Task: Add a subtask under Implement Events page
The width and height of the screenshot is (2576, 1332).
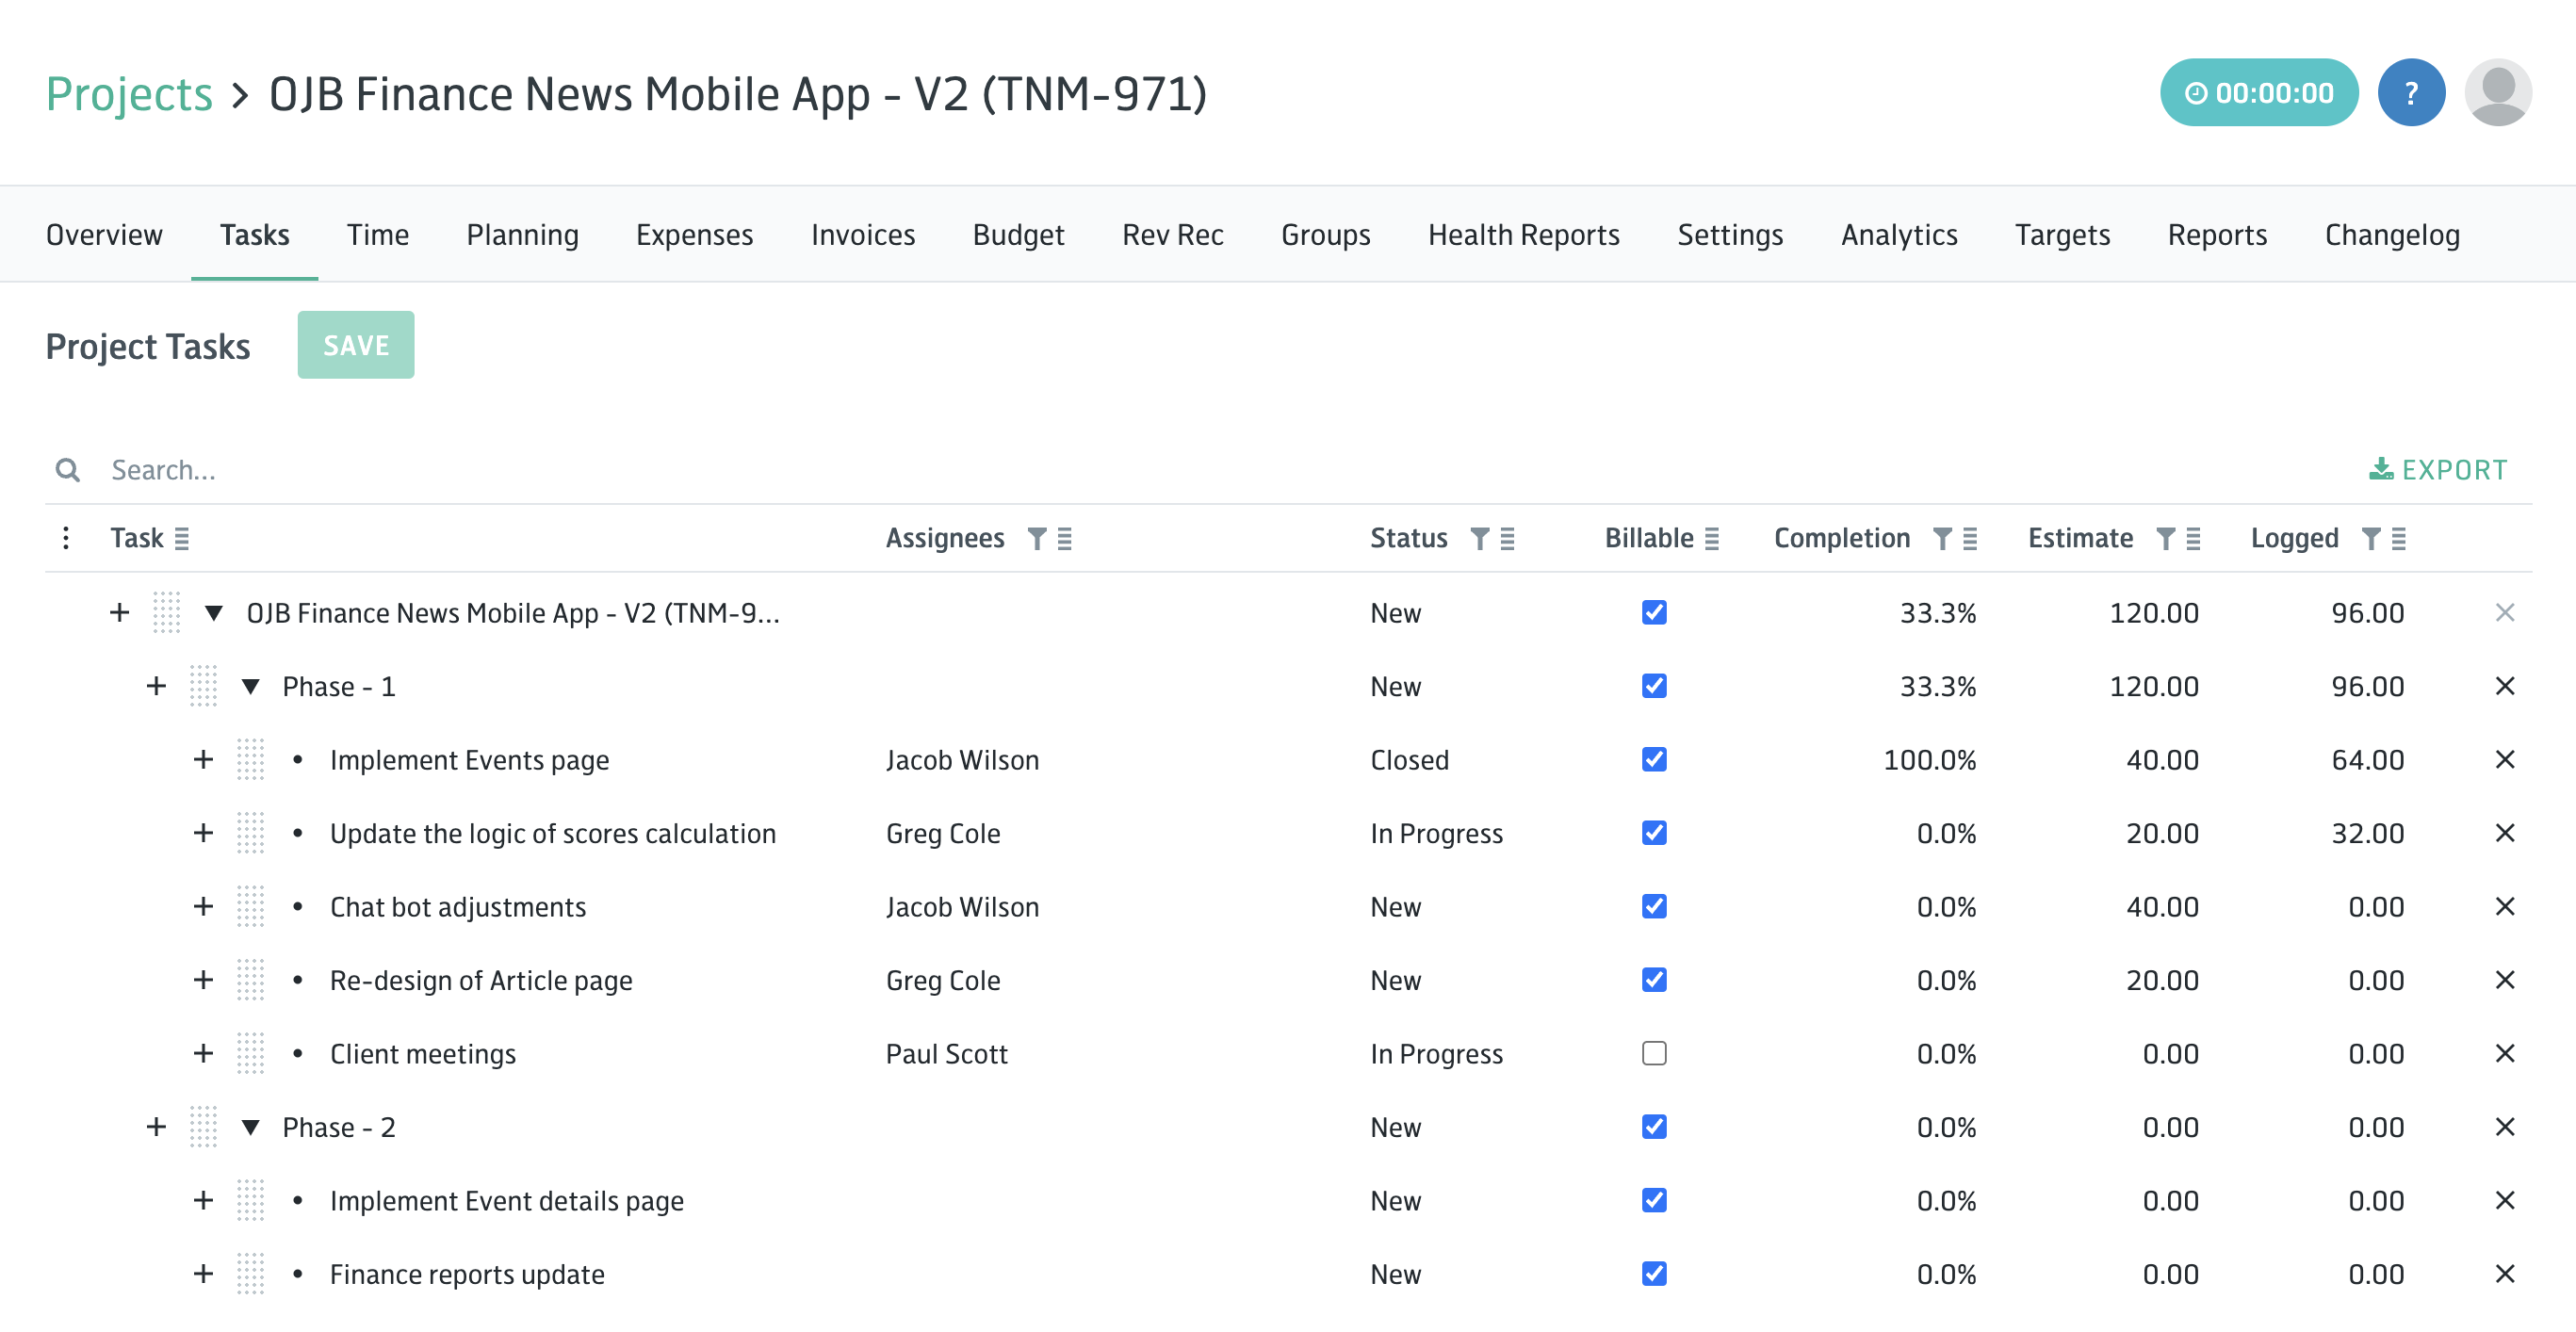Action: [203, 759]
